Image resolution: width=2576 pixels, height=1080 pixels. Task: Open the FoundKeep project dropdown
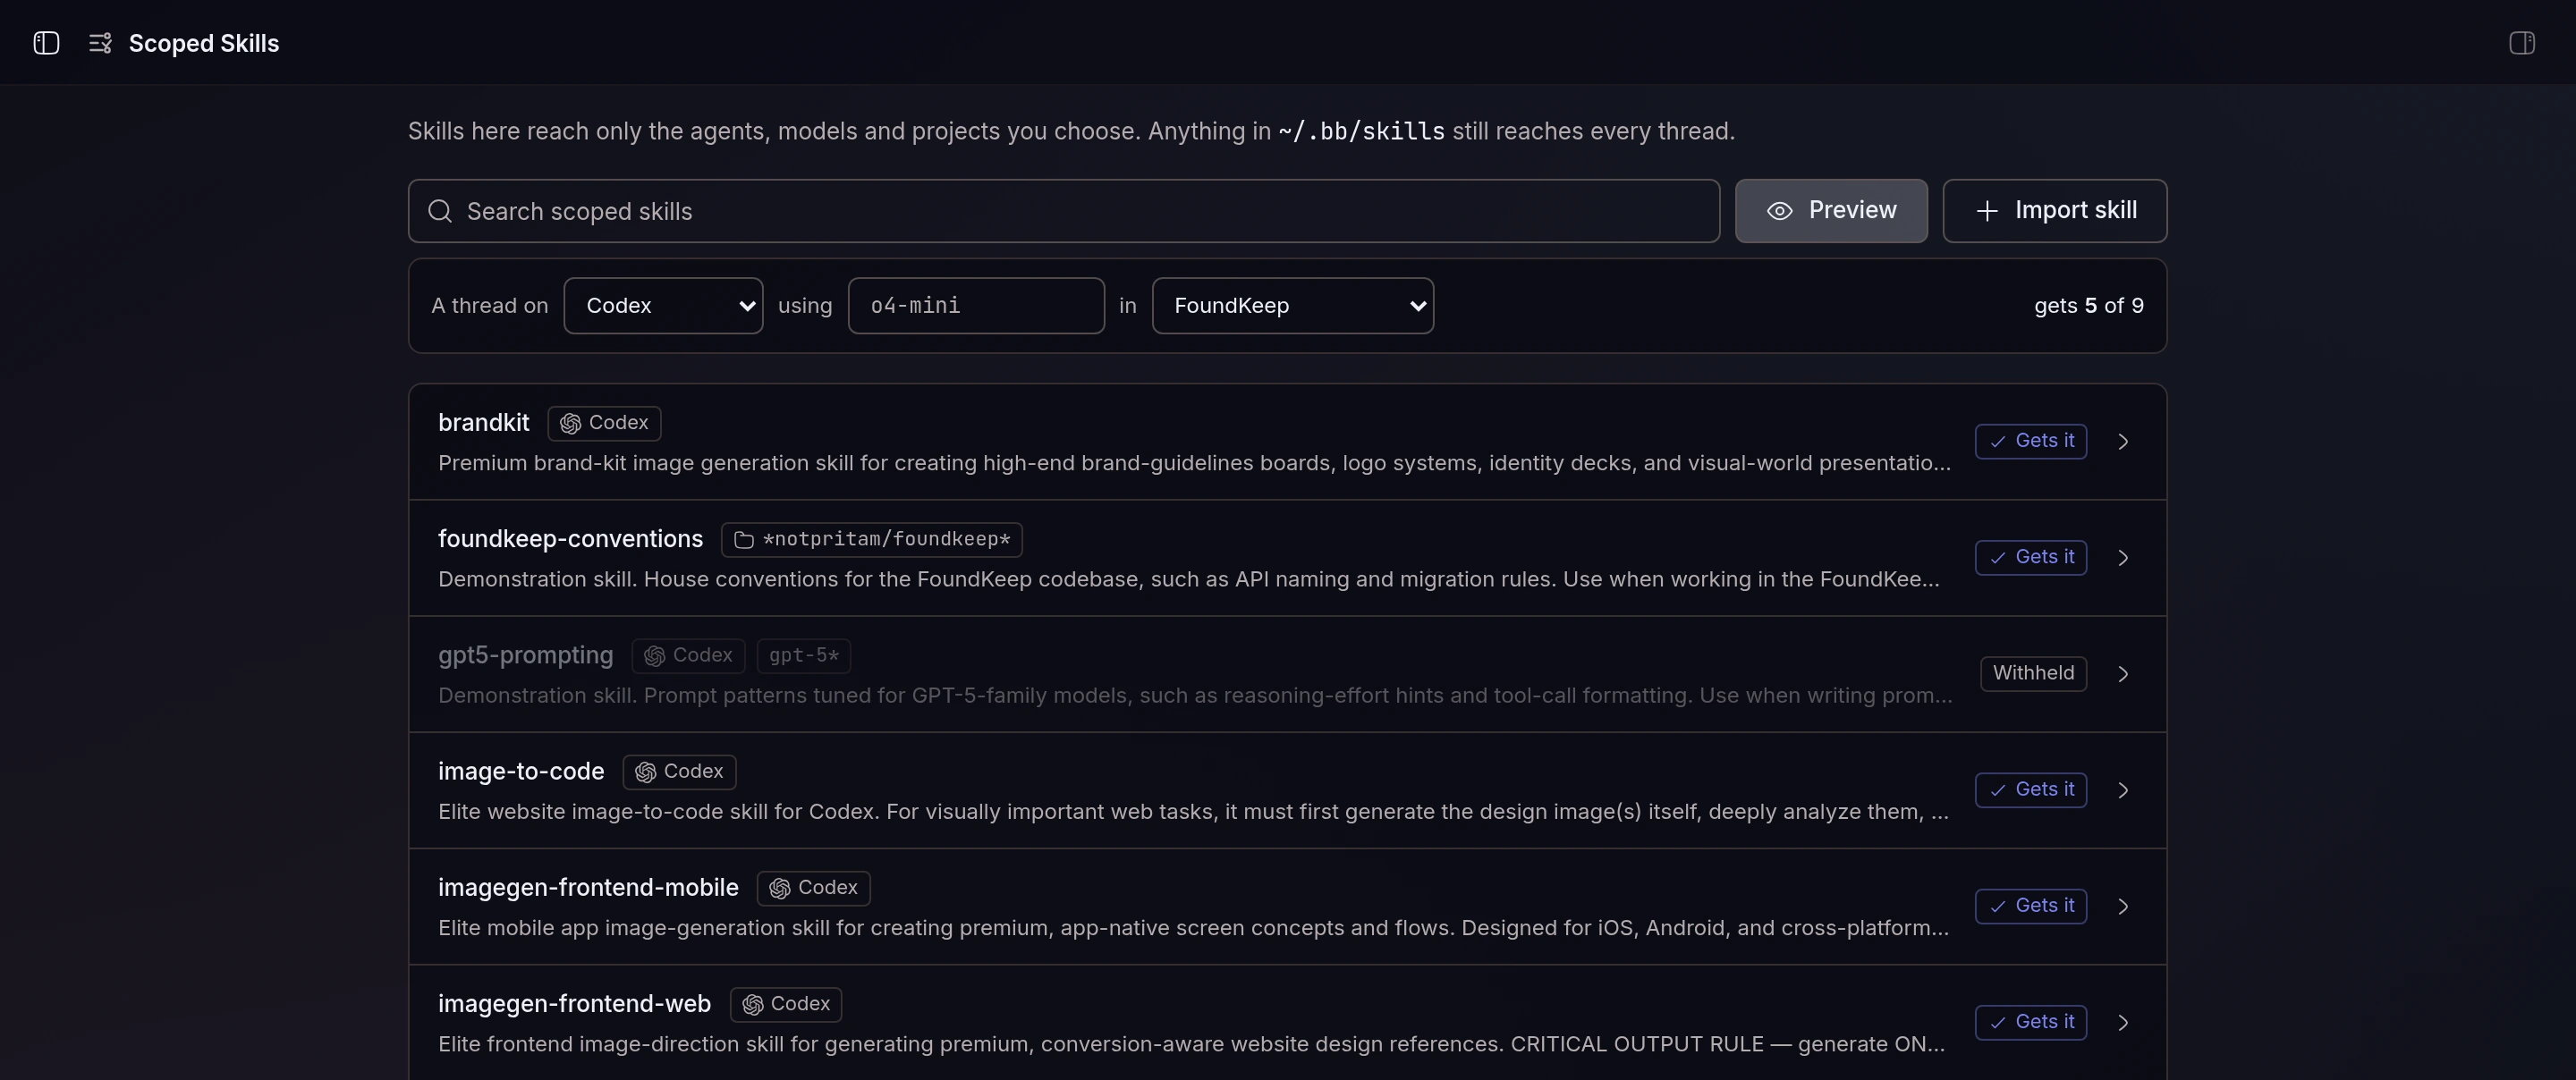point(1292,306)
